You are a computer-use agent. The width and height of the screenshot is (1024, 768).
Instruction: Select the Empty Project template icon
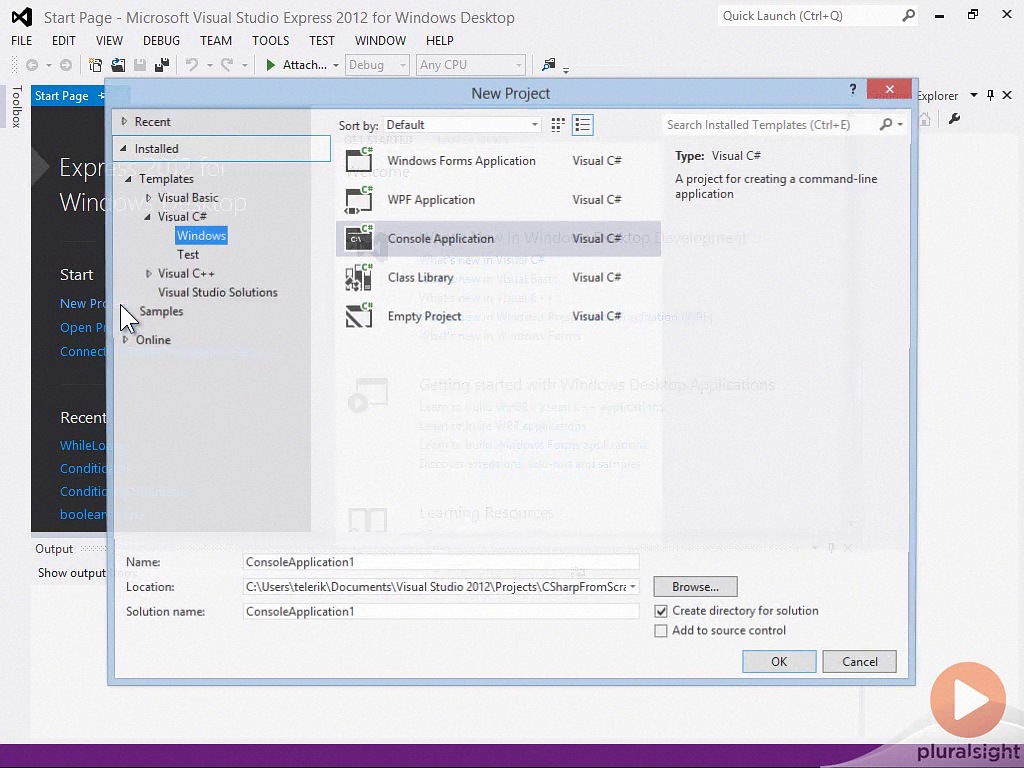[x=359, y=316]
